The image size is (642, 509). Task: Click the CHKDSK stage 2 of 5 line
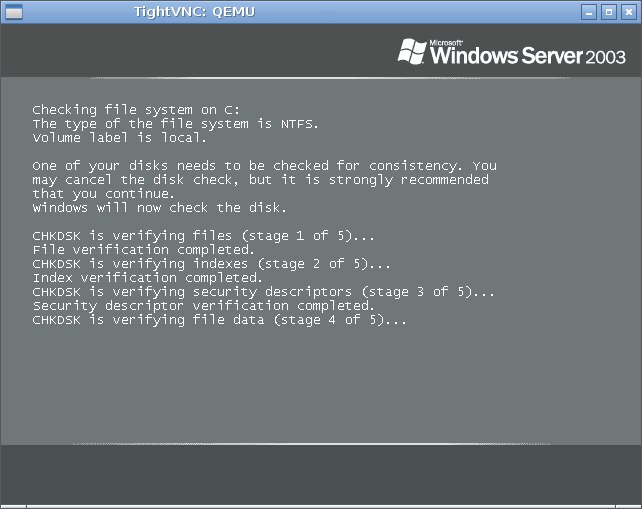(212, 264)
